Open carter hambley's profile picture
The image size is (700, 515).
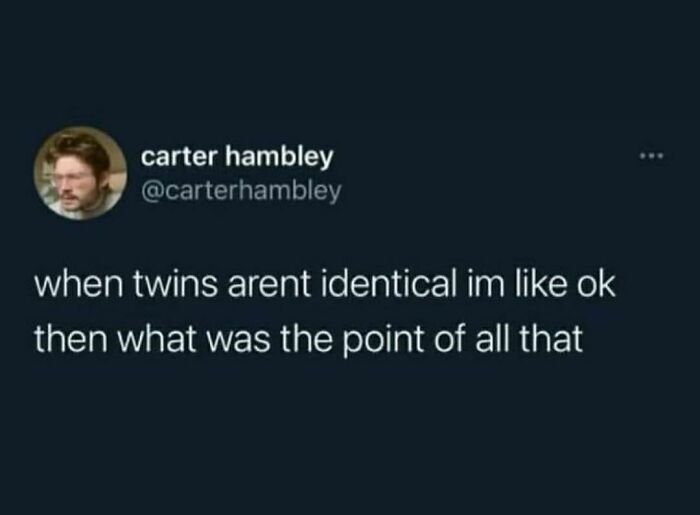coord(80,173)
